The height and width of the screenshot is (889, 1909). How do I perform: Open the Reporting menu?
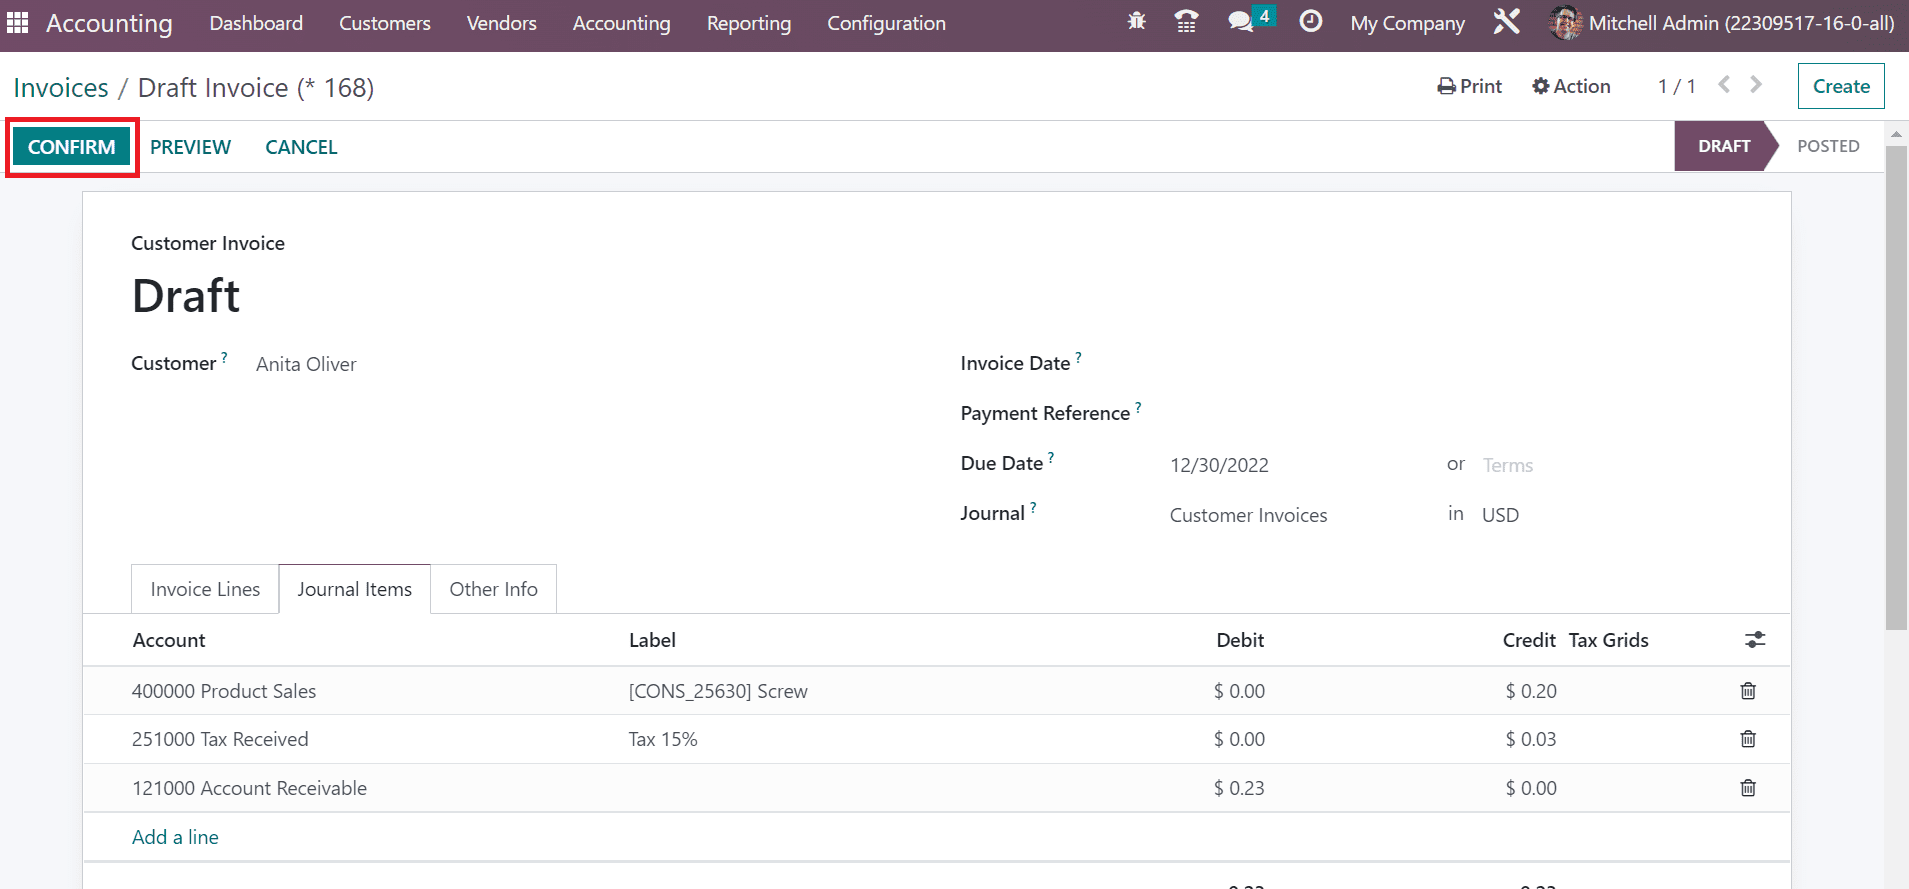pos(748,23)
